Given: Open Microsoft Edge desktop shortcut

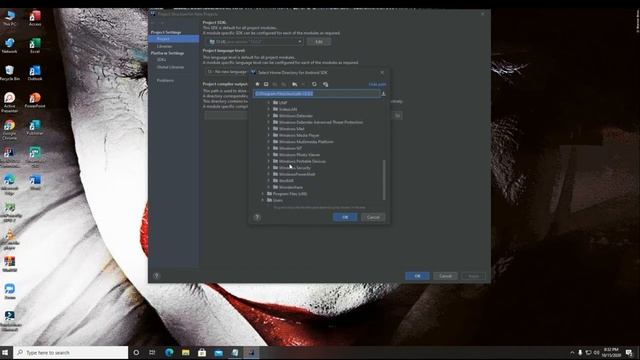Looking at the screenshot, I should coord(9,184).
